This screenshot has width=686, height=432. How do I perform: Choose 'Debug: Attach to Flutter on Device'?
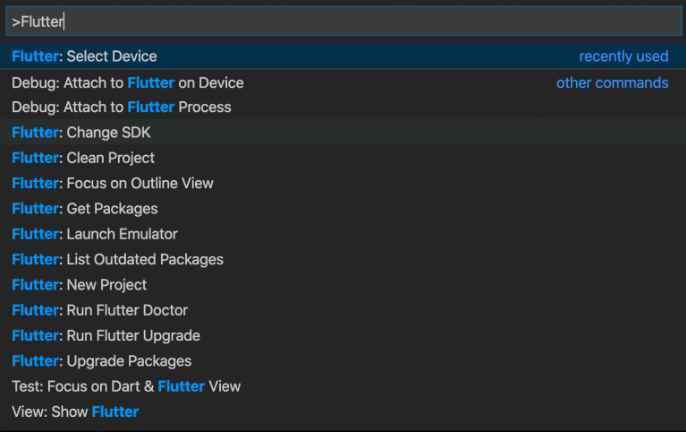click(128, 82)
